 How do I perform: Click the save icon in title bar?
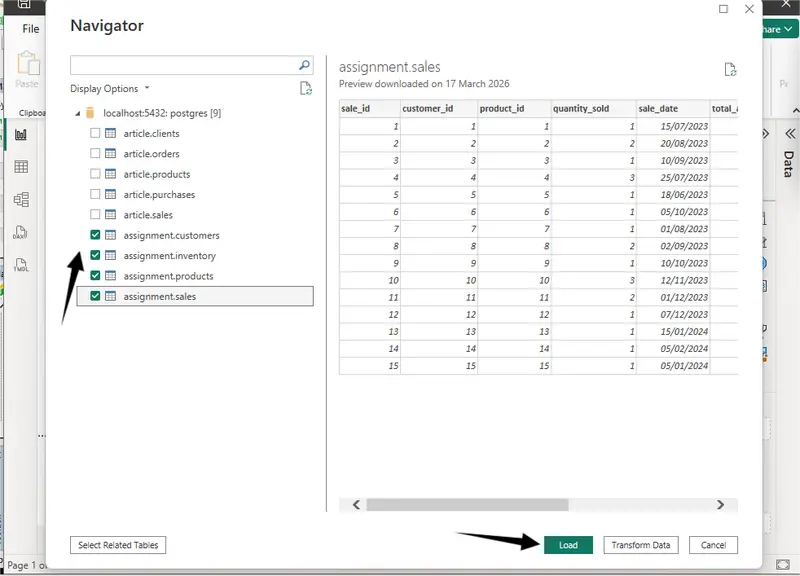pos(24,5)
